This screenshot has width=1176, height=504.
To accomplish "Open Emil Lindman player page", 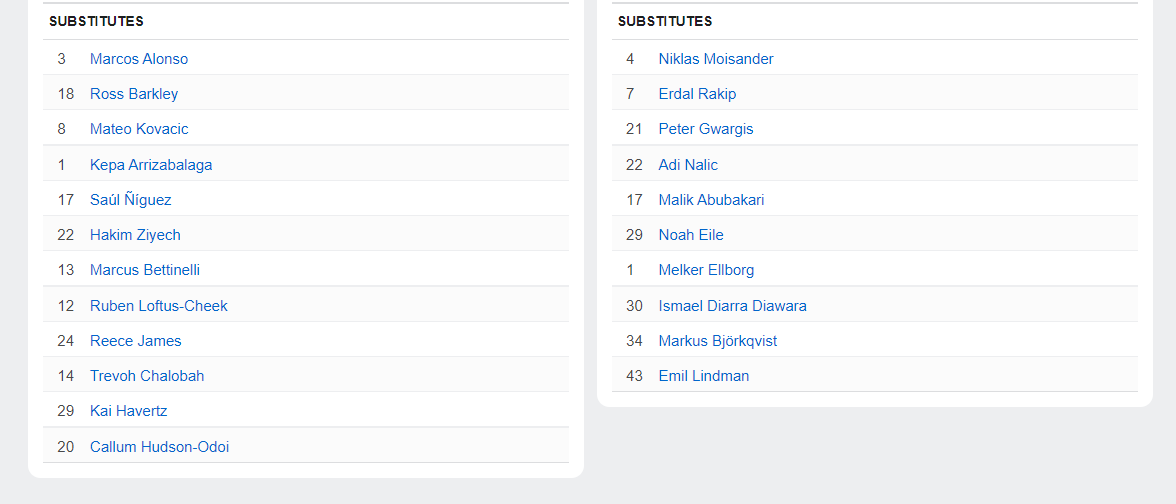I will pos(704,376).
